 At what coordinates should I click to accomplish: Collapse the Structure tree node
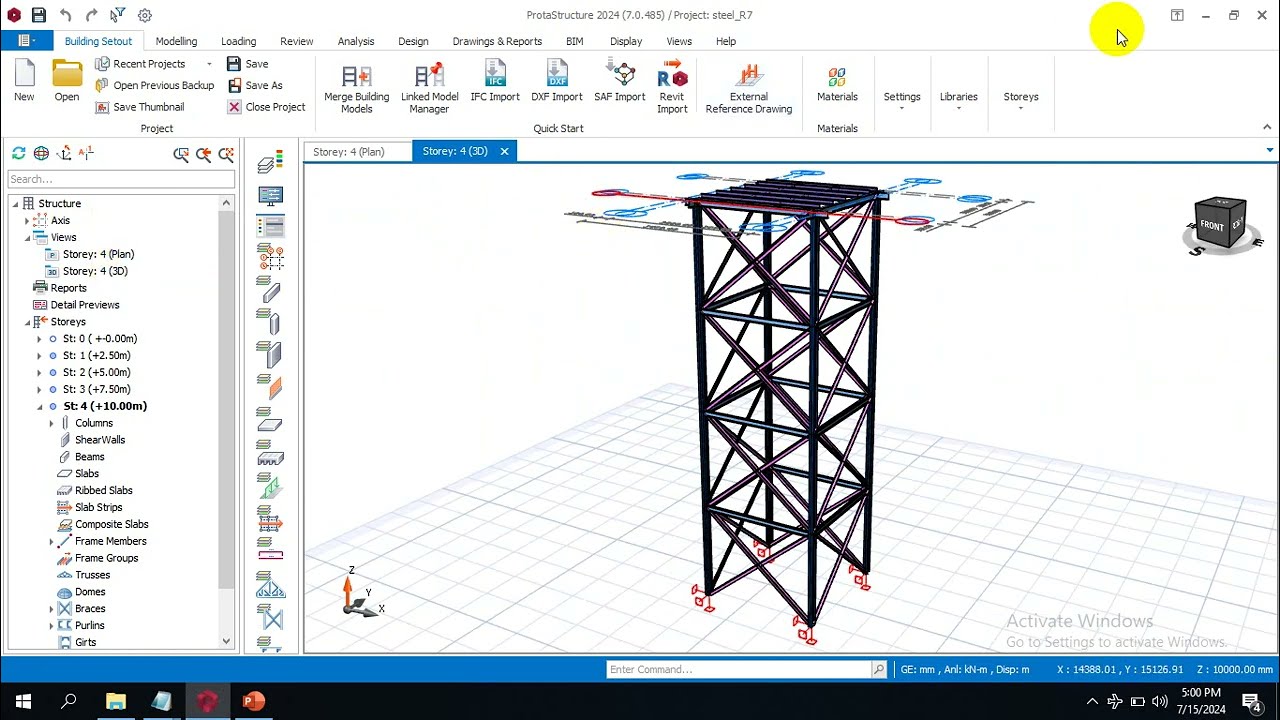click(x=16, y=204)
